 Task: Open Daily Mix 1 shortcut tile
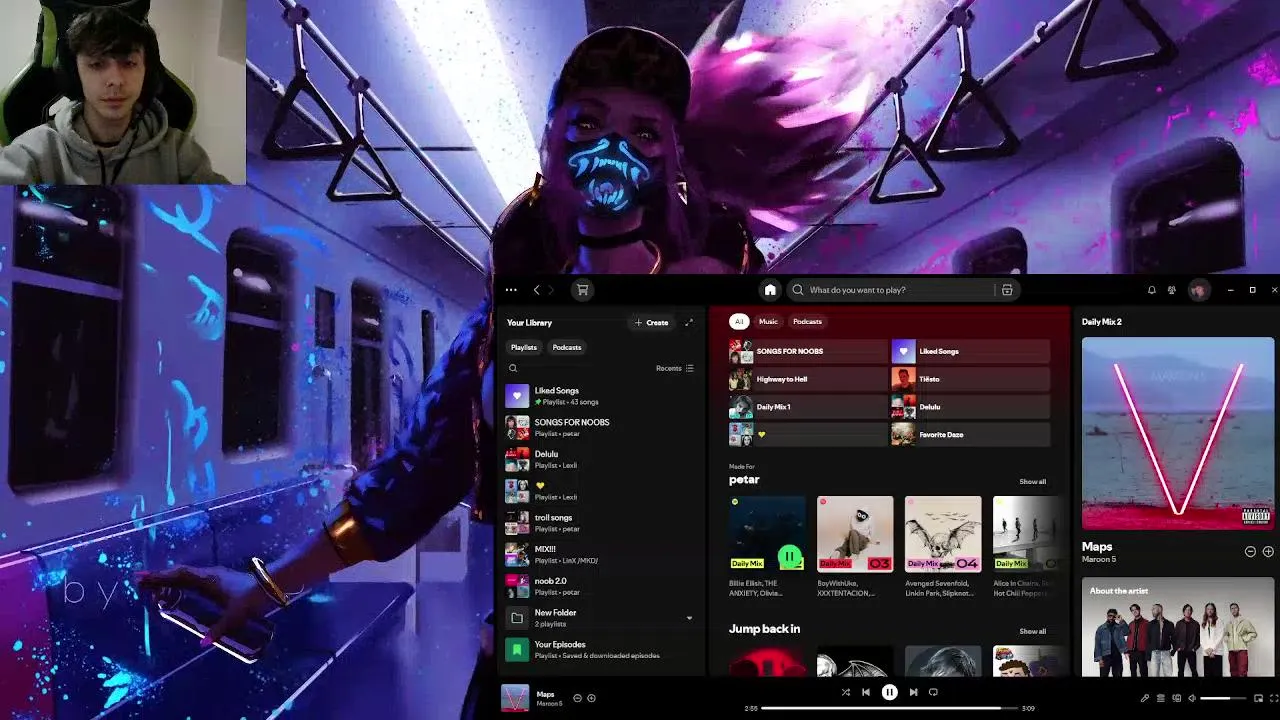808,407
